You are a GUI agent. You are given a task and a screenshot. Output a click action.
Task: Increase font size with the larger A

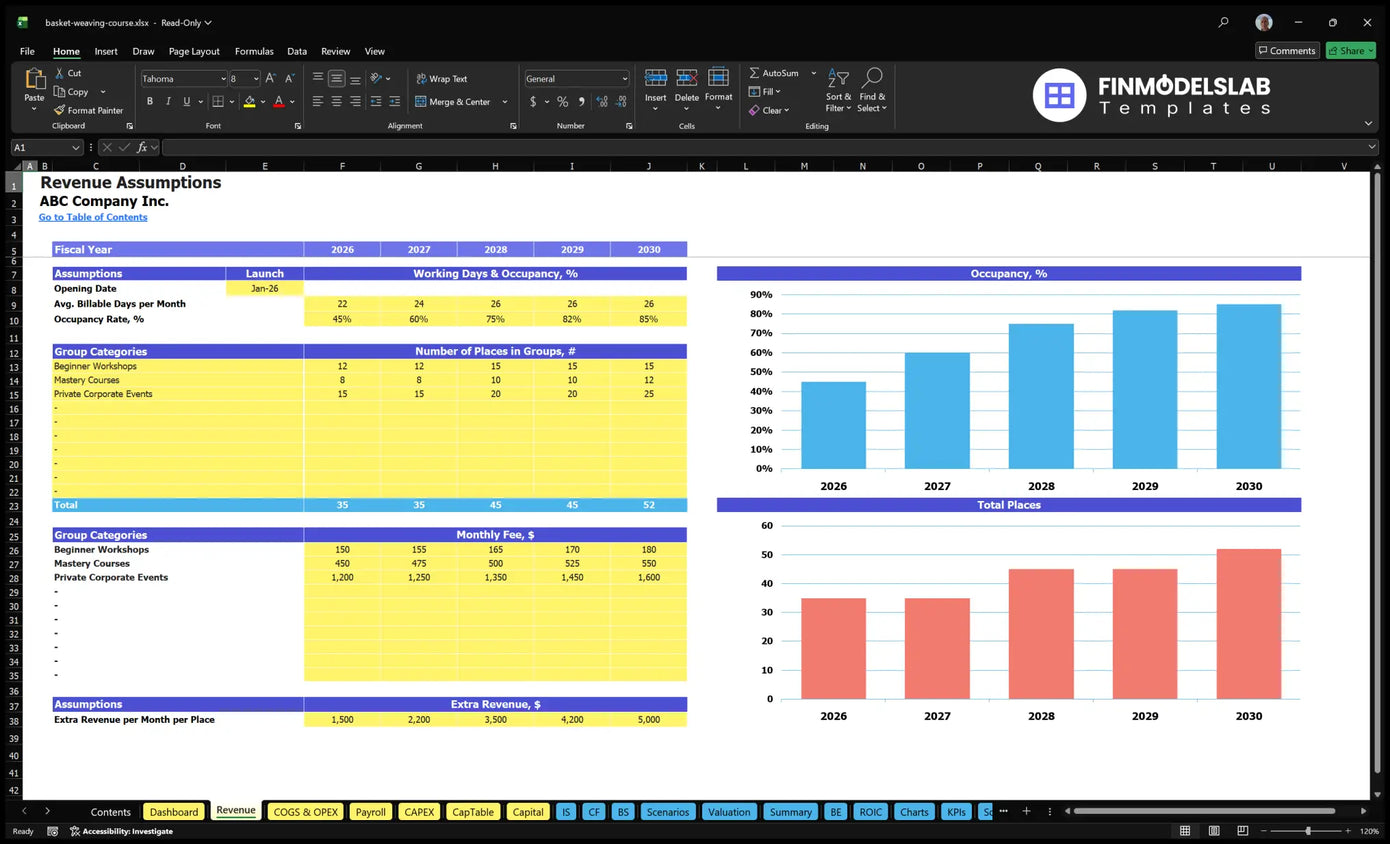(271, 78)
